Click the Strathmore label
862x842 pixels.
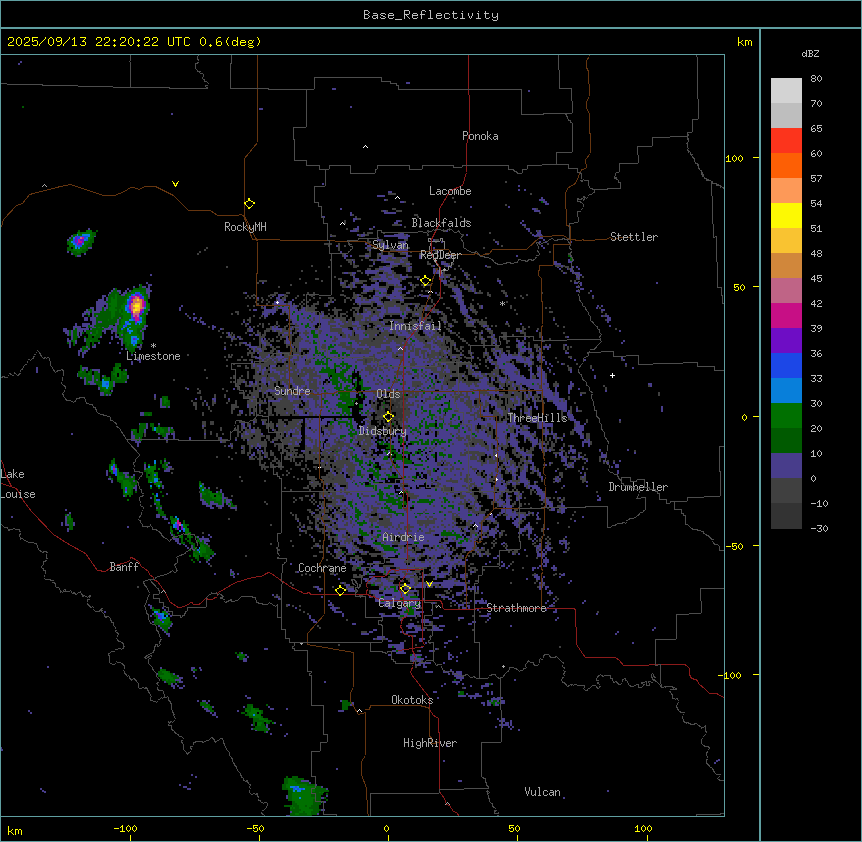pyautogui.click(x=516, y=608)
